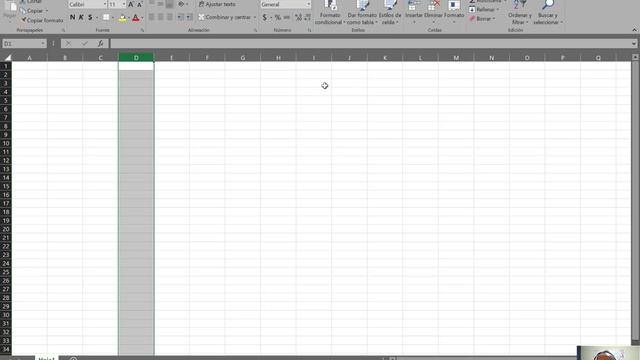Click the borders icon
This screenshot has height=360, width=640.
(106, 17)
